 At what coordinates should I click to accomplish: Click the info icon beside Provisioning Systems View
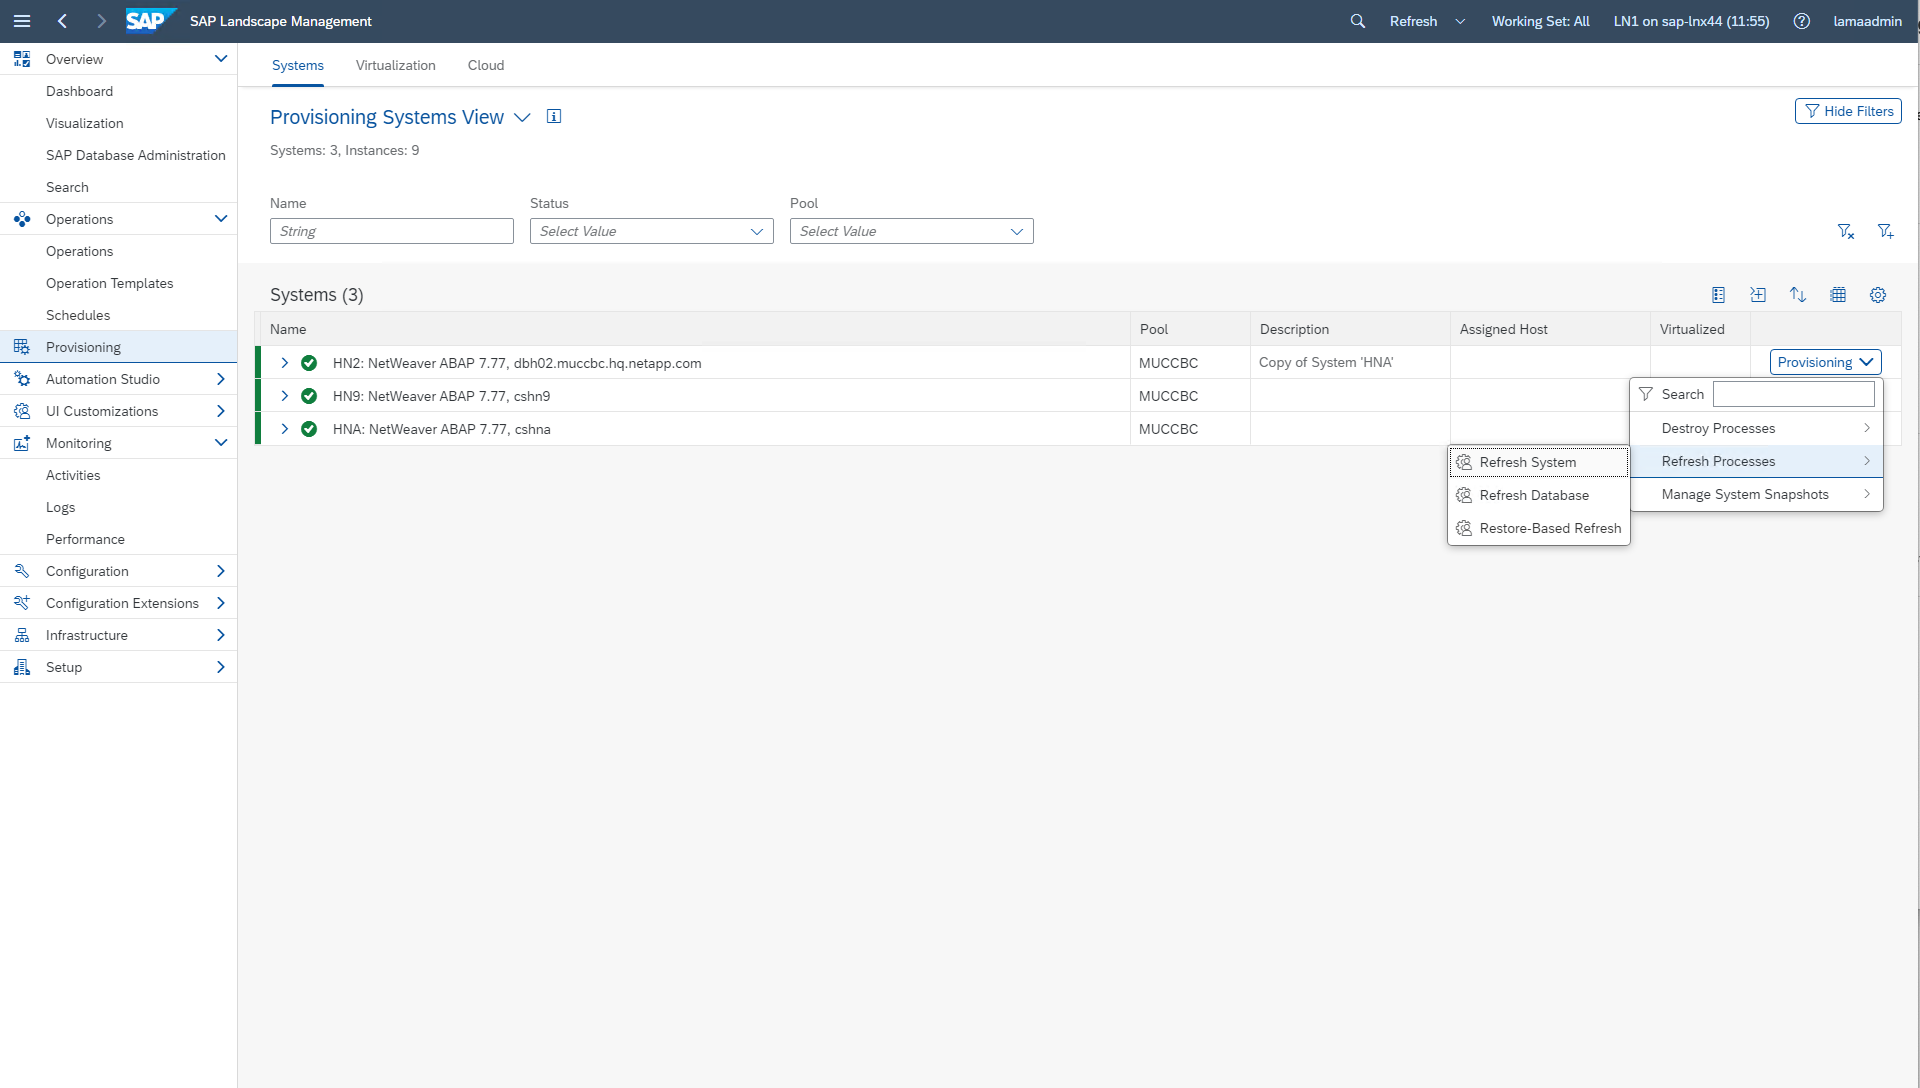(x=554, y=117)
